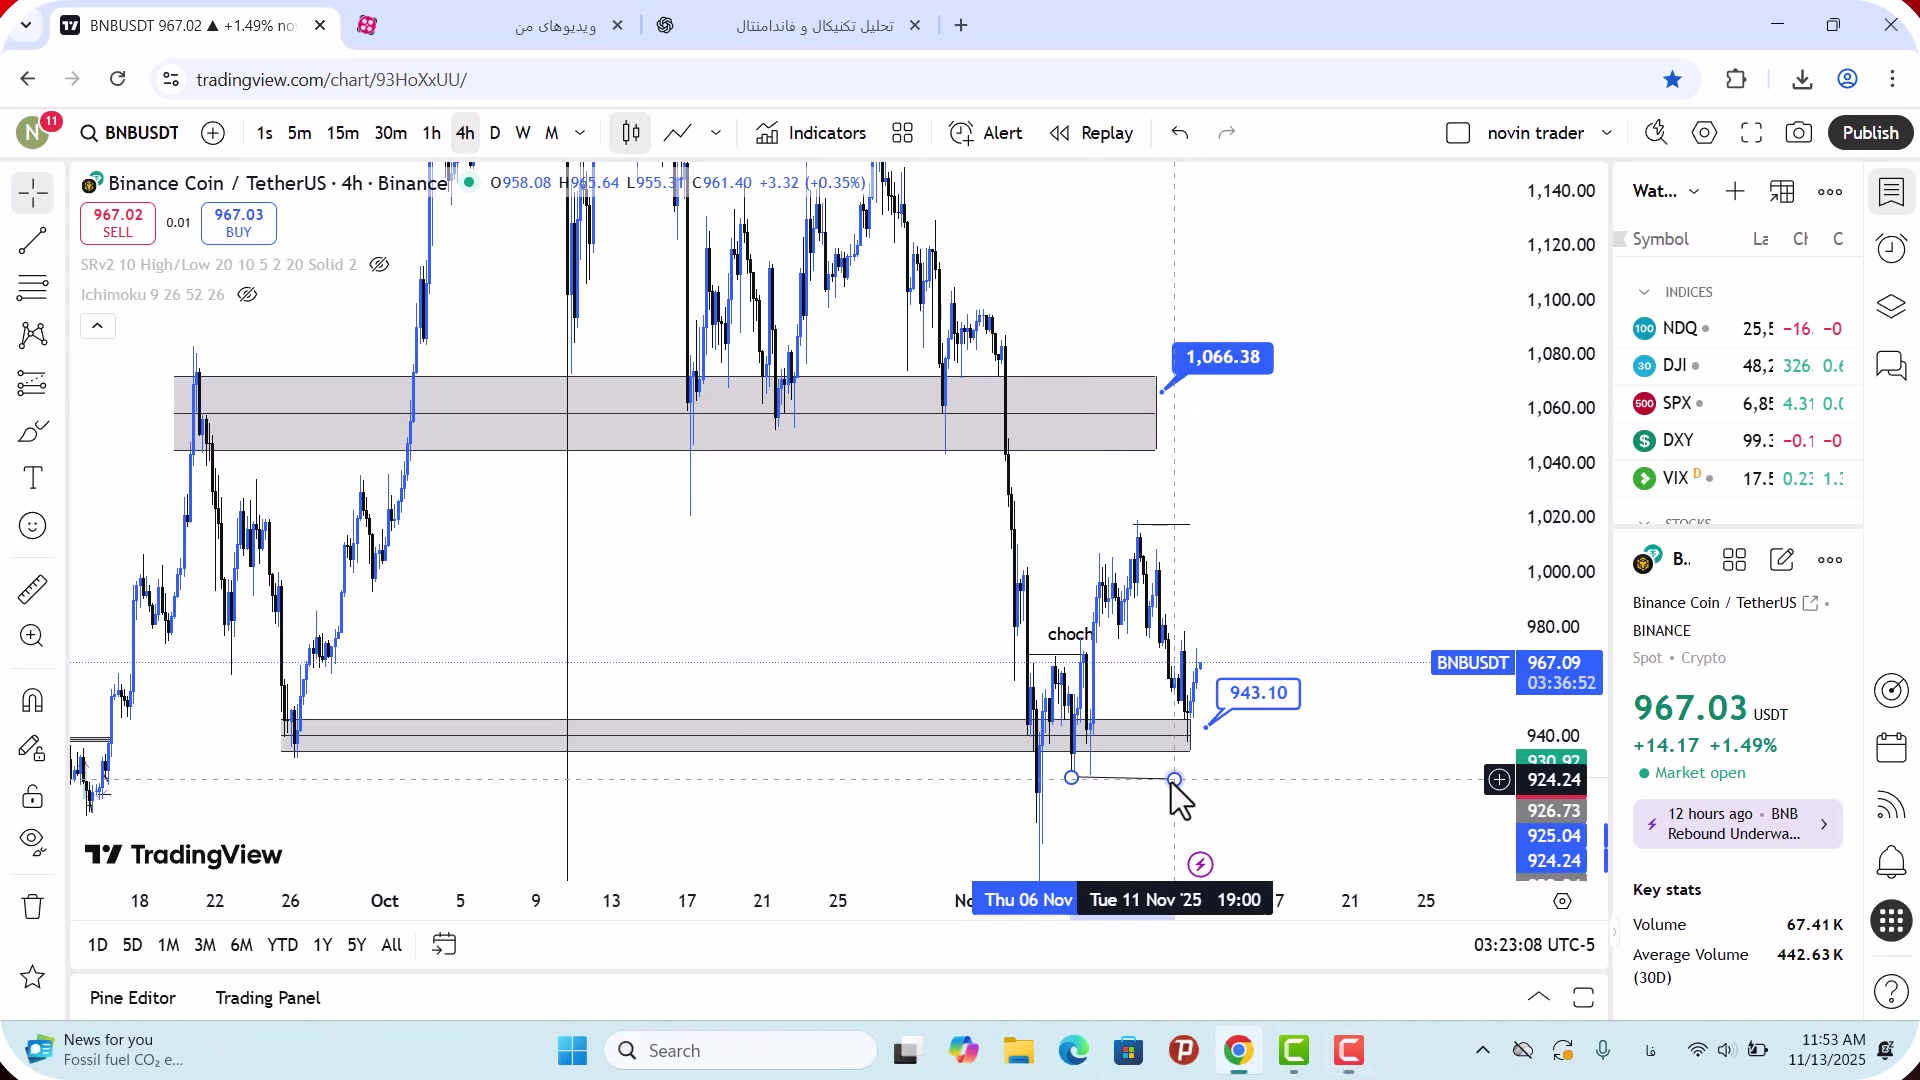Toggle visibility of SRv2 indicator

point(379,265)
